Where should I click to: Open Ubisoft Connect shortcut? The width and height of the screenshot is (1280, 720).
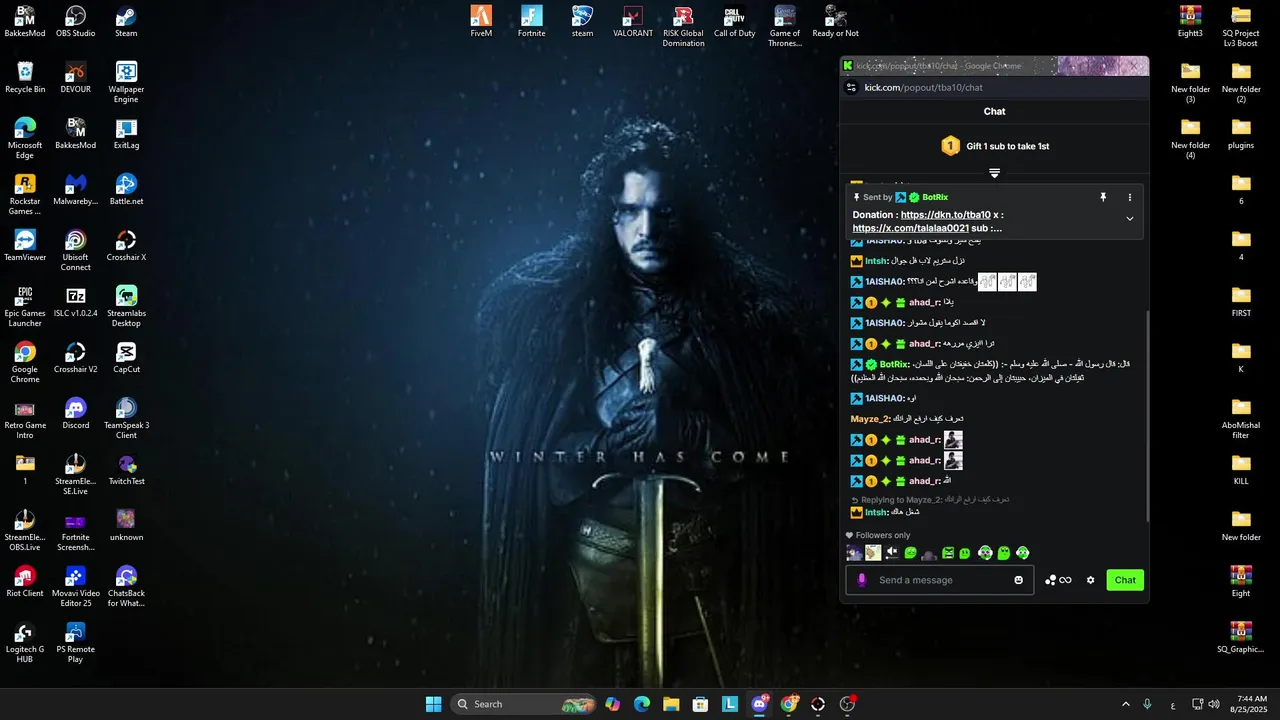(x=76, y=250)
